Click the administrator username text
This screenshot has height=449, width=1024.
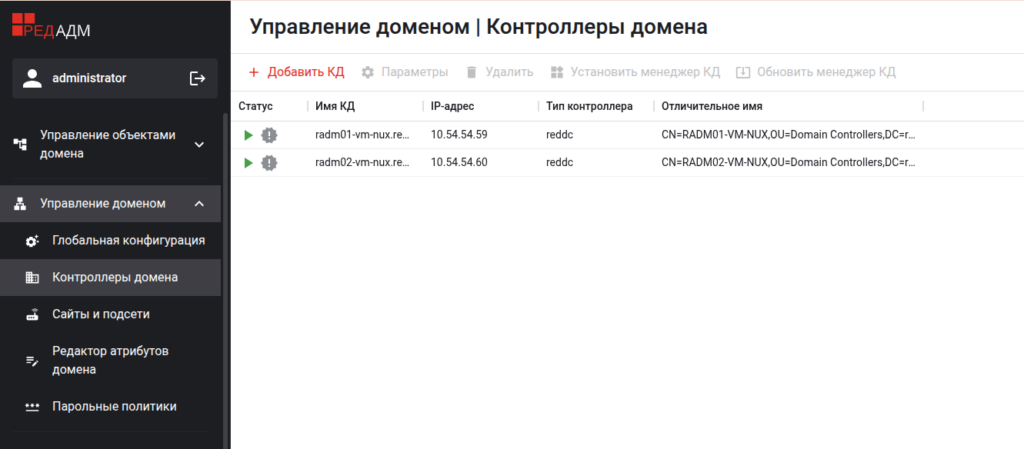click(x=89, y=78)
